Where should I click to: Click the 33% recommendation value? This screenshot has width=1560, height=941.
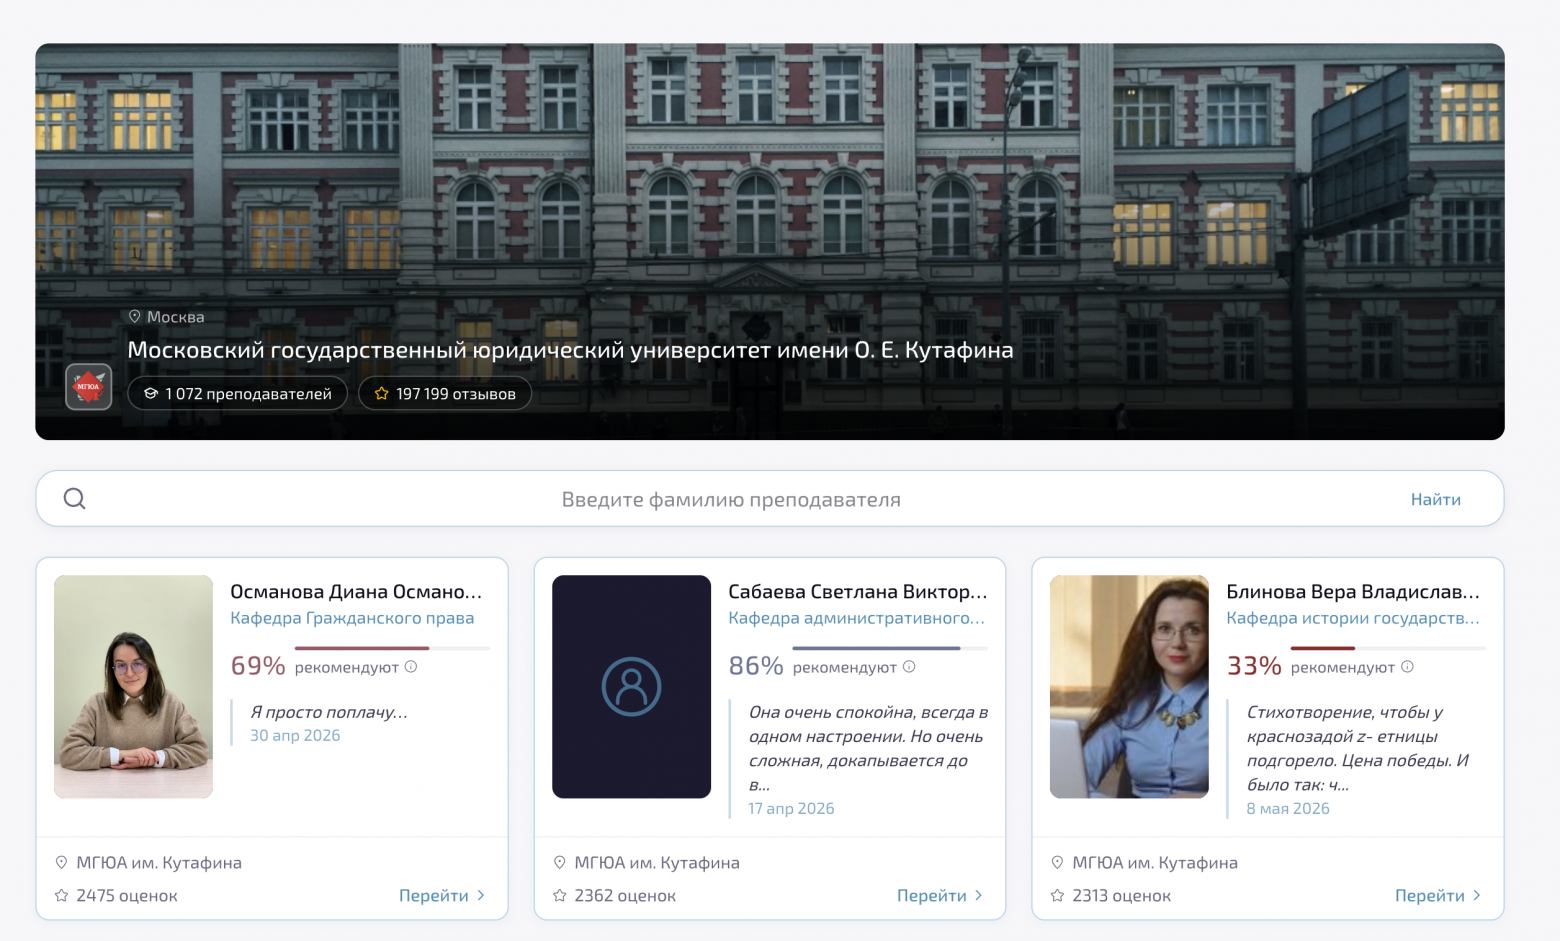pos(1254,666)
